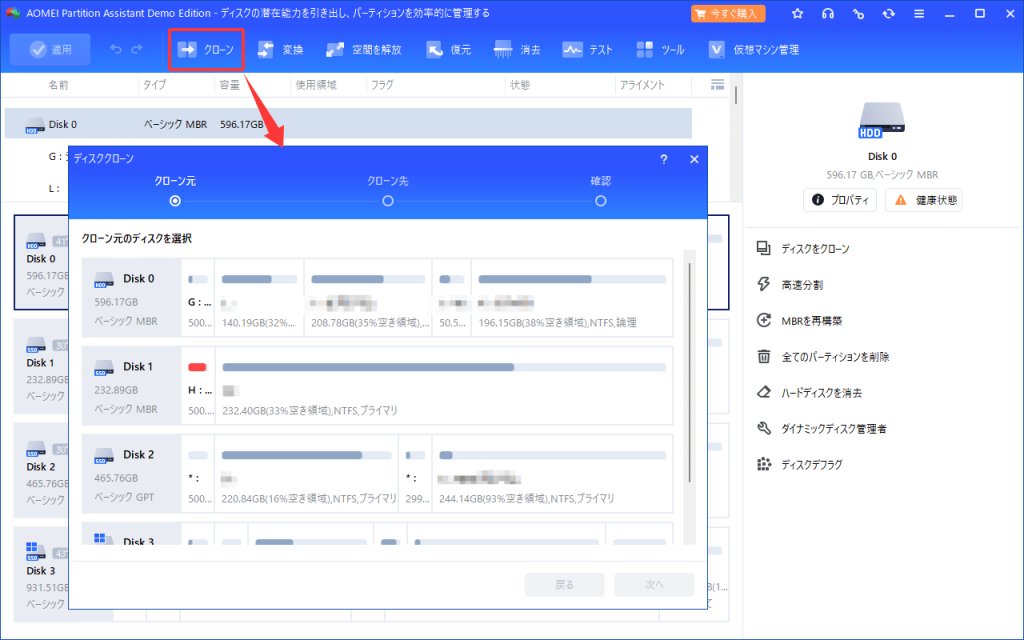
Task: Select Disk 0 row in main list
Action: tap(348, 123)
